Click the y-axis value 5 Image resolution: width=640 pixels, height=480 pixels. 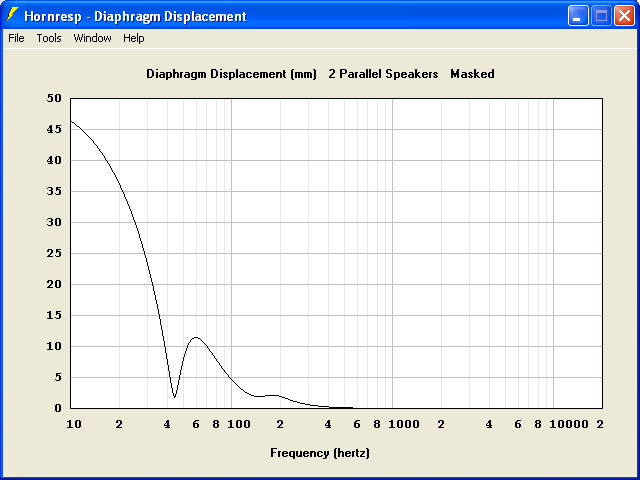click(x=58, y=377)
